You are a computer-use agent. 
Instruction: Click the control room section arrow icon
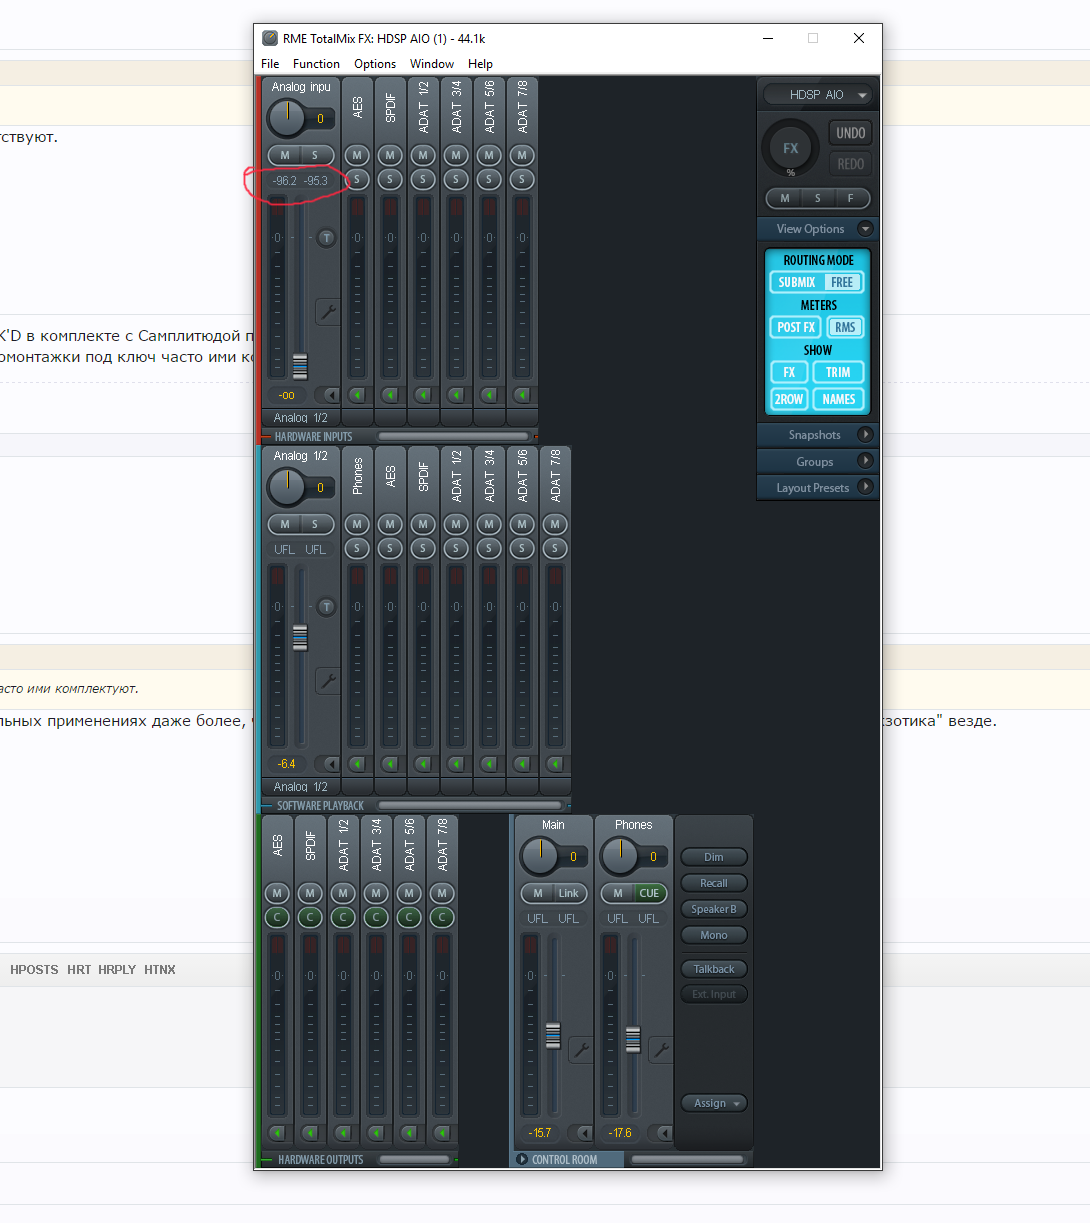522,1160
